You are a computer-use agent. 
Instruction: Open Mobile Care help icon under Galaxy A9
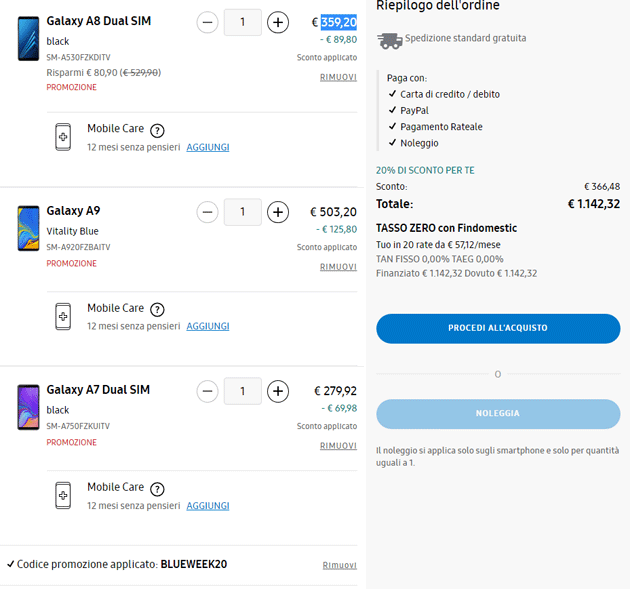pyautogui.click(x=157, y=309)
